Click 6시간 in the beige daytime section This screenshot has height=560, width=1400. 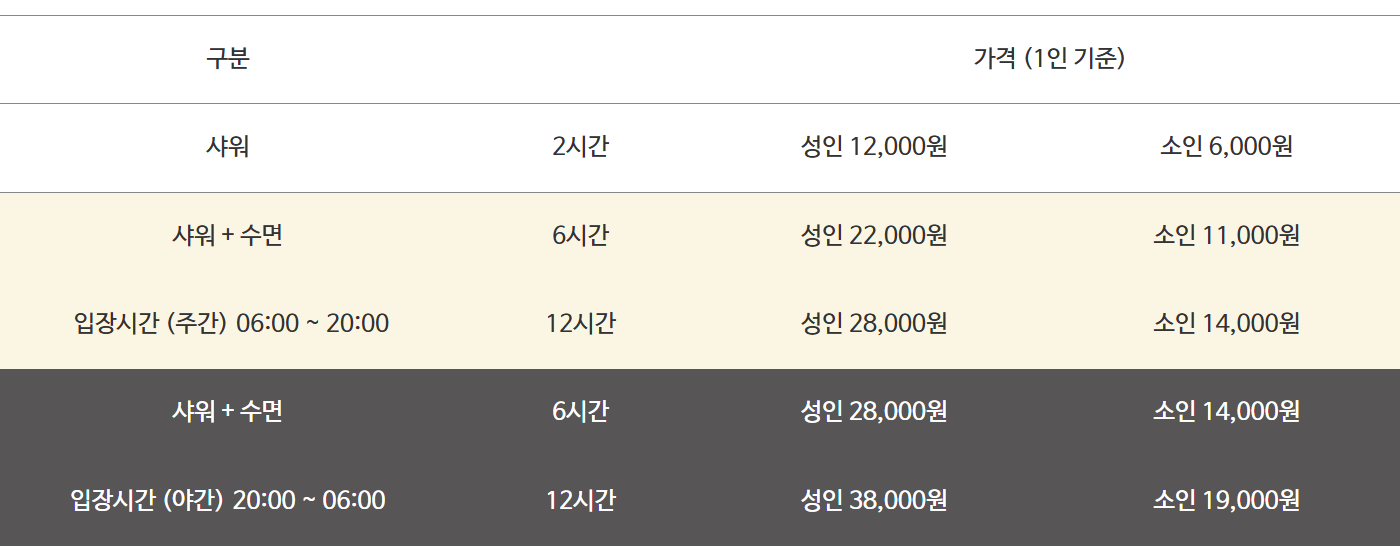pyautogui.click(x=580, y=236)
